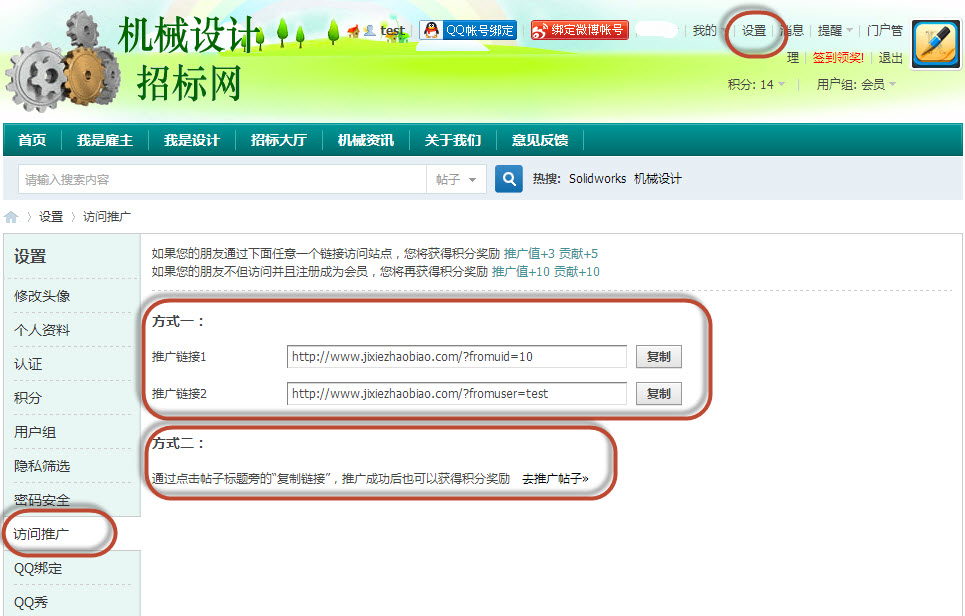Go to 我是雇主 in navigation bar
The image size is (965, 616).
tap(105, 140)
